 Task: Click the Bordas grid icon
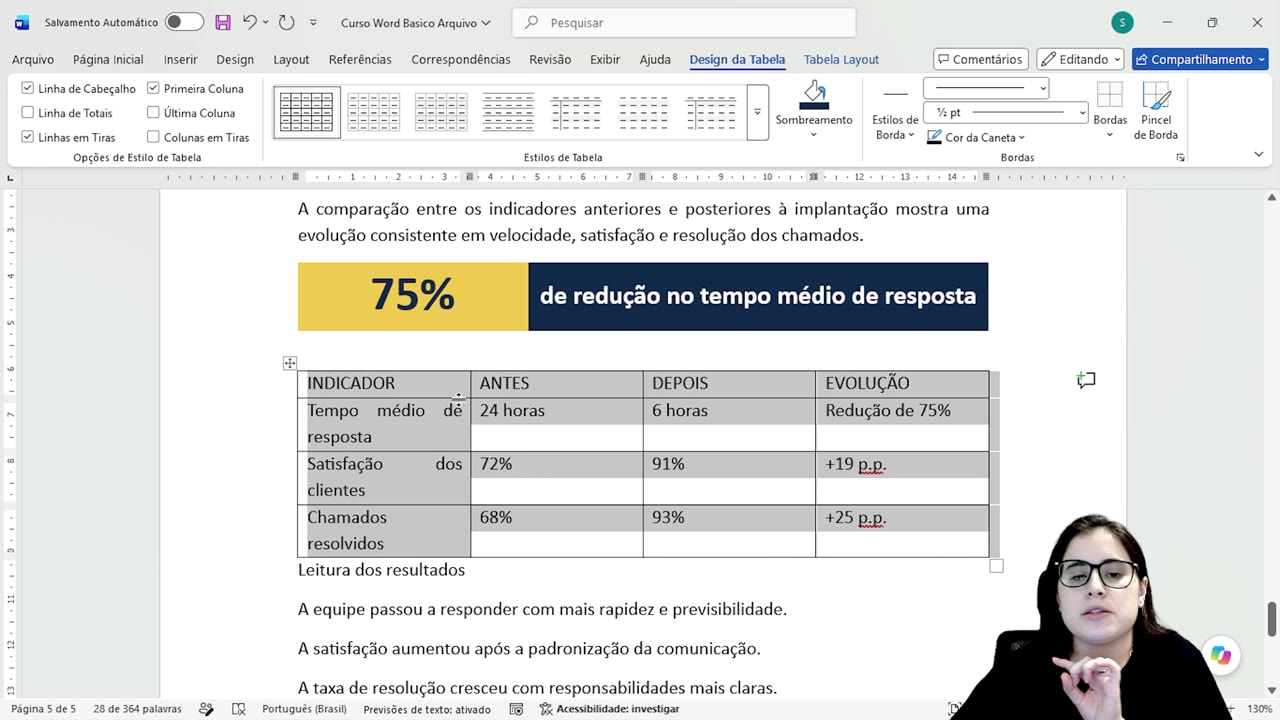click(x=1109, y=96)
